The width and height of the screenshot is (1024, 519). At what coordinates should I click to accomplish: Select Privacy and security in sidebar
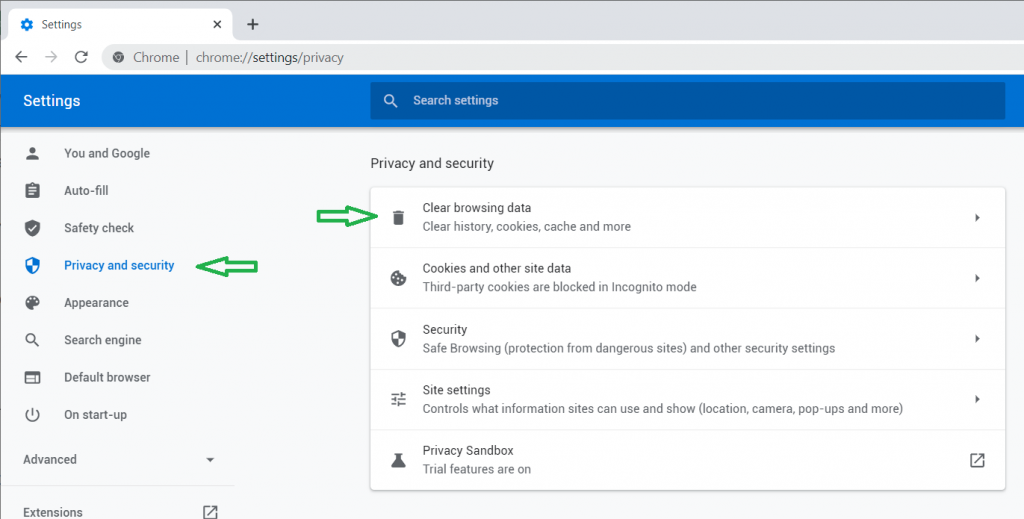tap(119, 265)
